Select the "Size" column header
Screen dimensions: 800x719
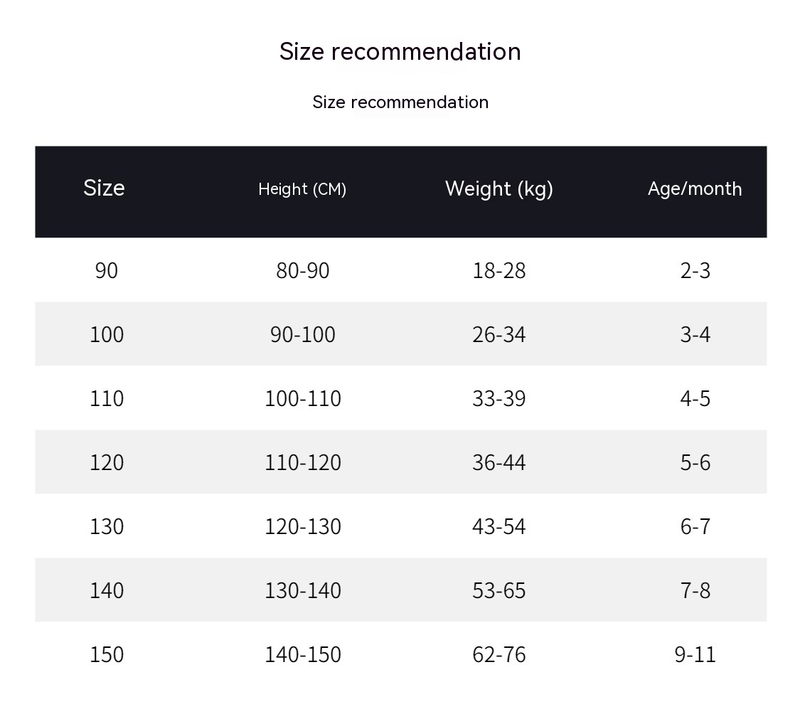point(104,188)
